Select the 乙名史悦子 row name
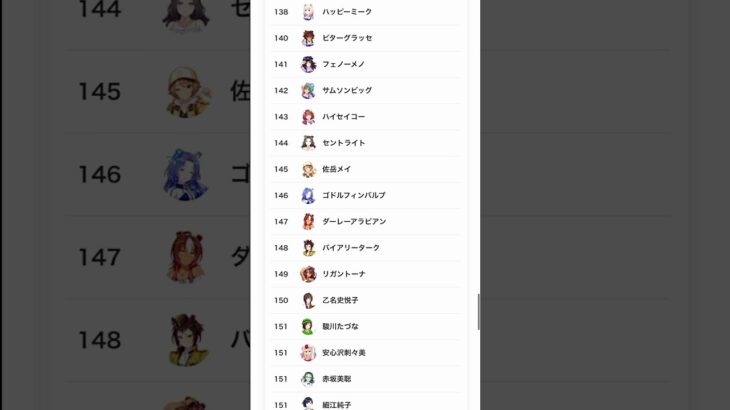The width and height of the screenshot is (730, 410). (340, 300)
